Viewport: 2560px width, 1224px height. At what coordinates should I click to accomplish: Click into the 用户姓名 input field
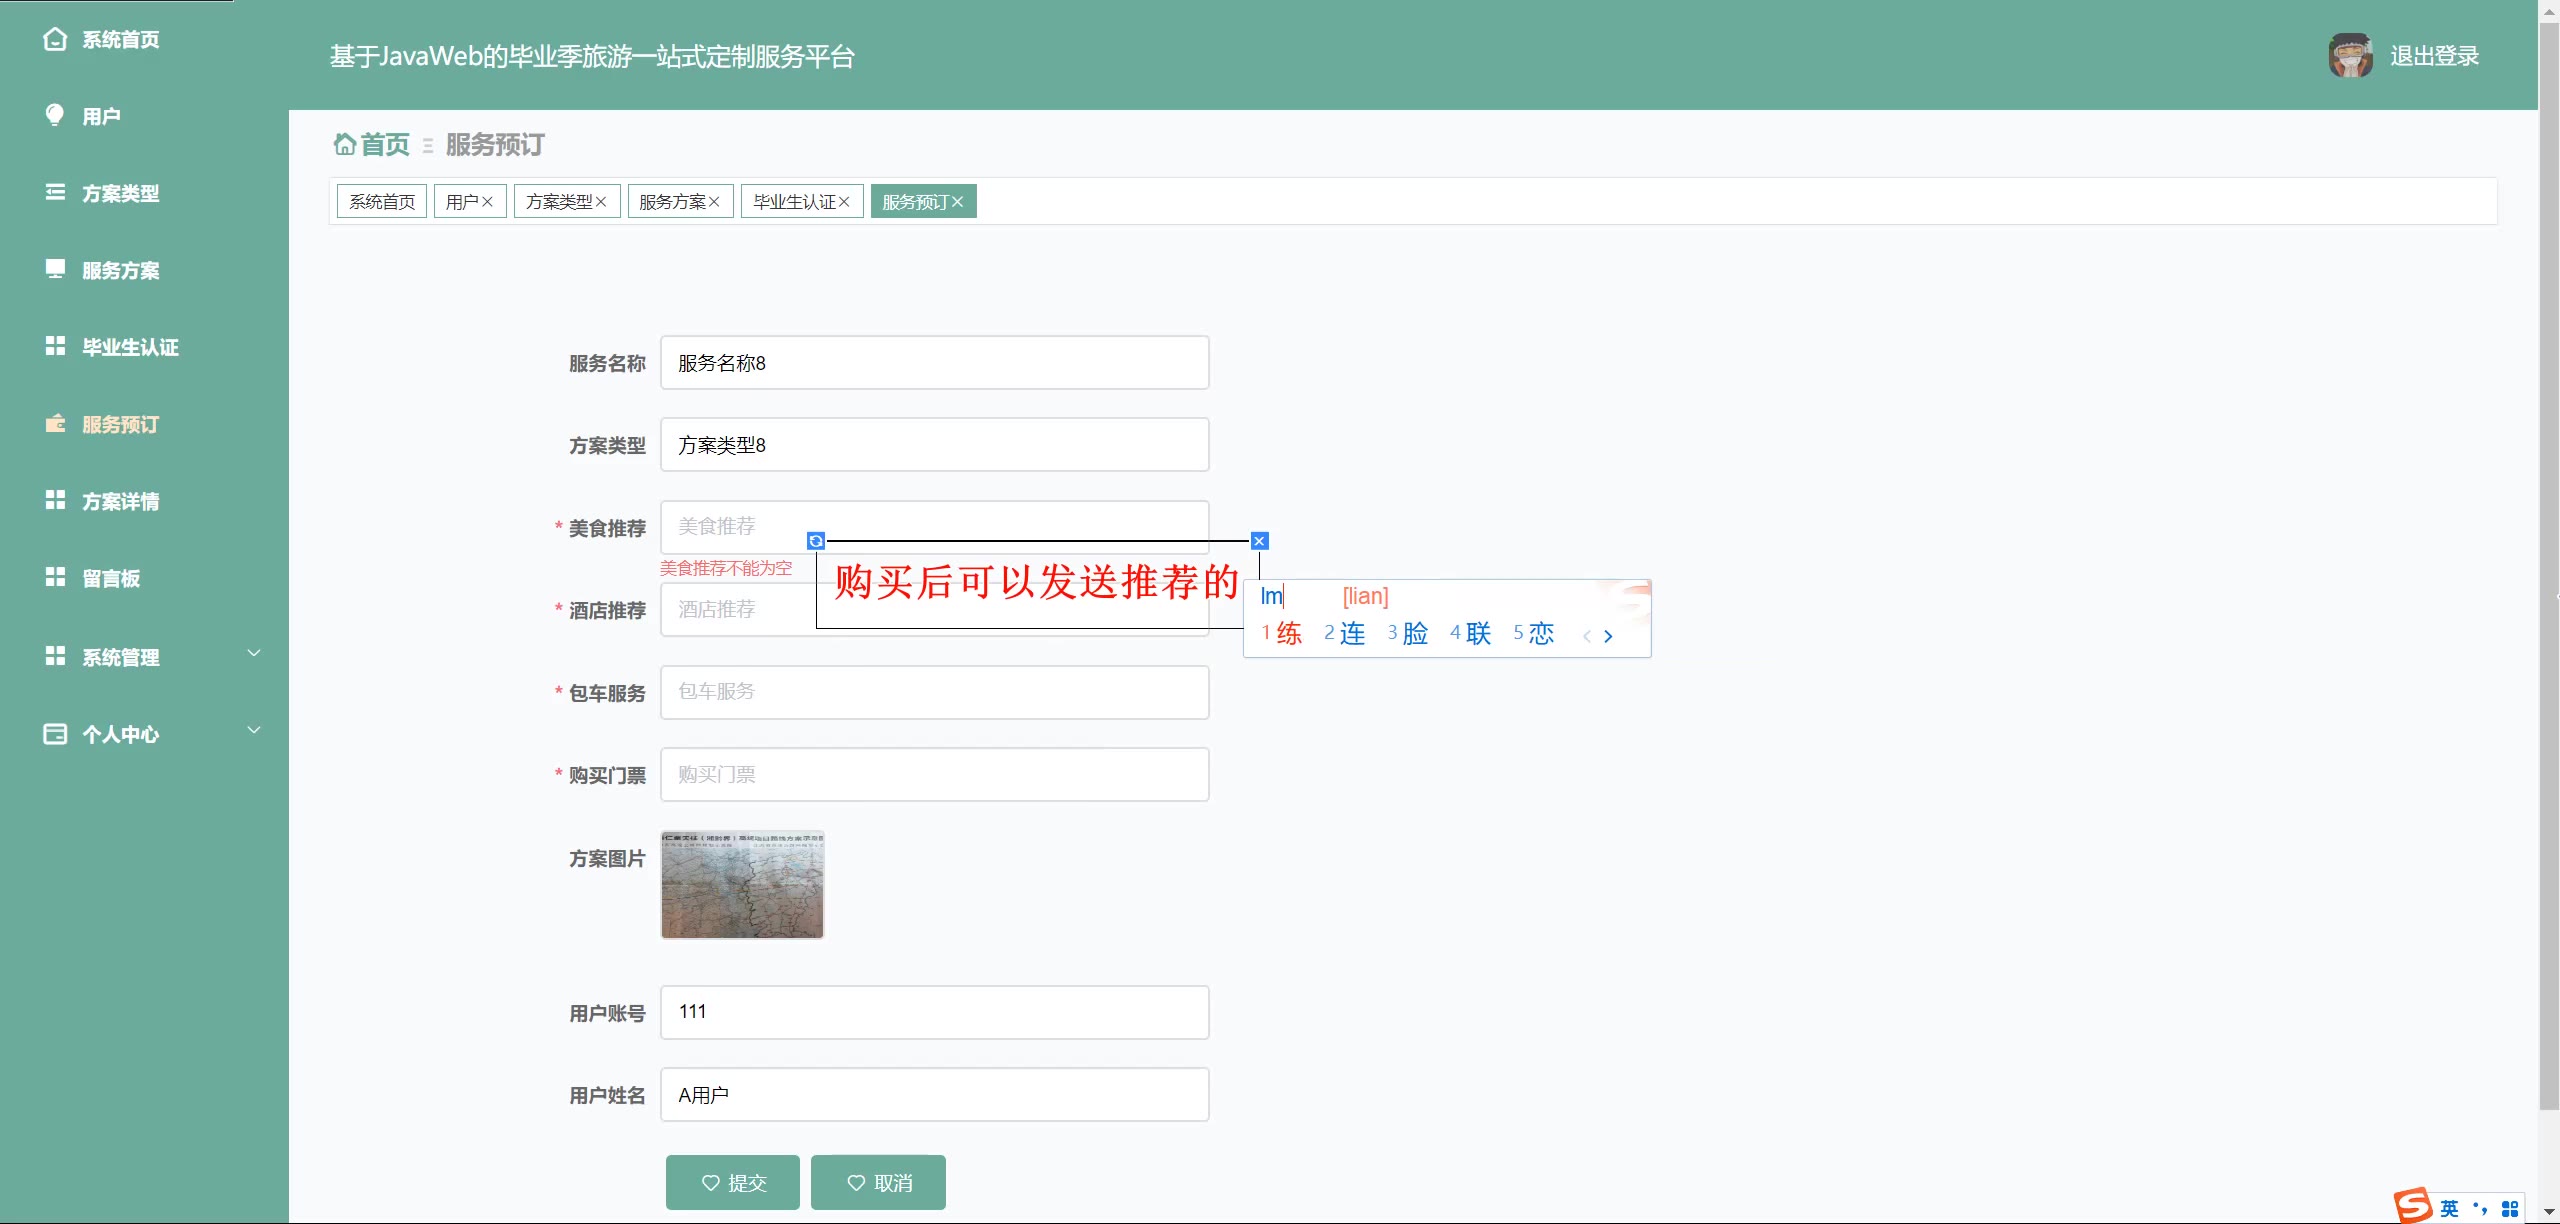(x=934, y=1094)
